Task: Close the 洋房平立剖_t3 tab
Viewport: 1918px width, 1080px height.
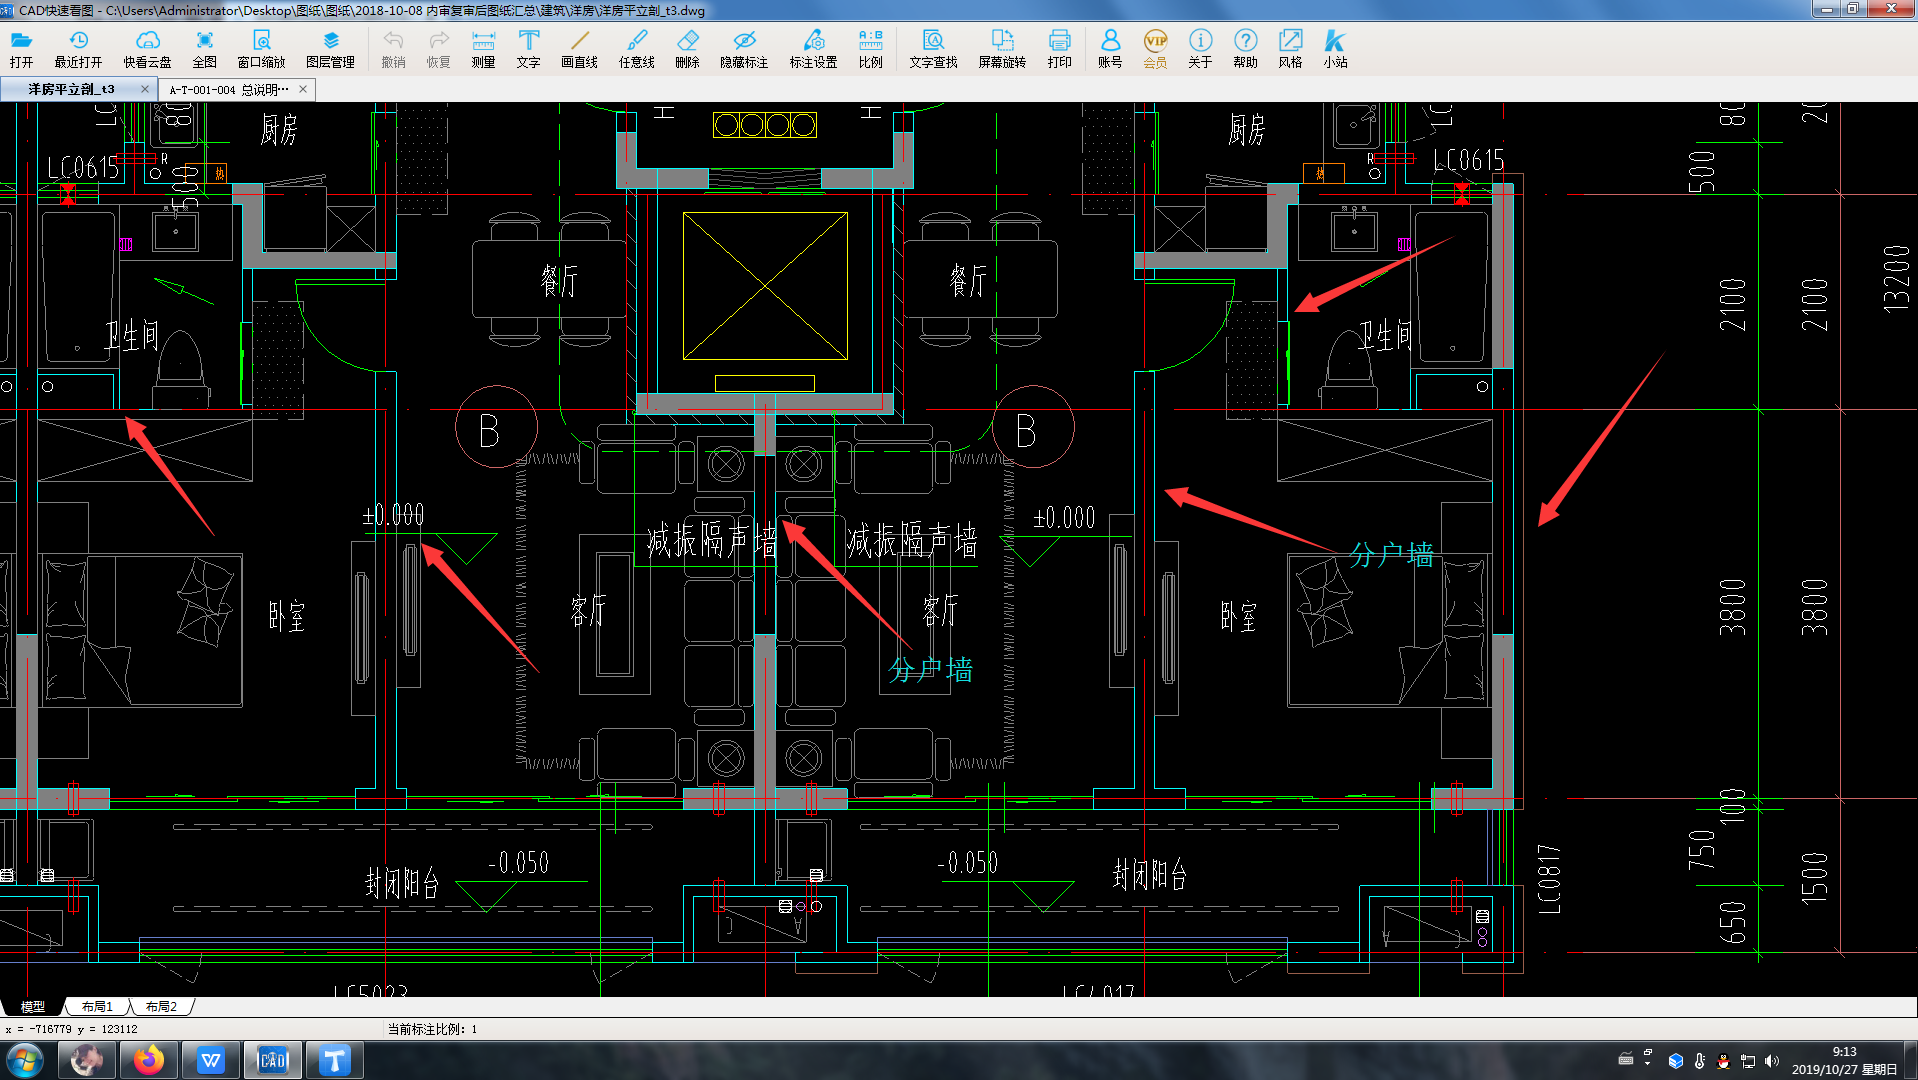Action: click(x=144, y=89)
